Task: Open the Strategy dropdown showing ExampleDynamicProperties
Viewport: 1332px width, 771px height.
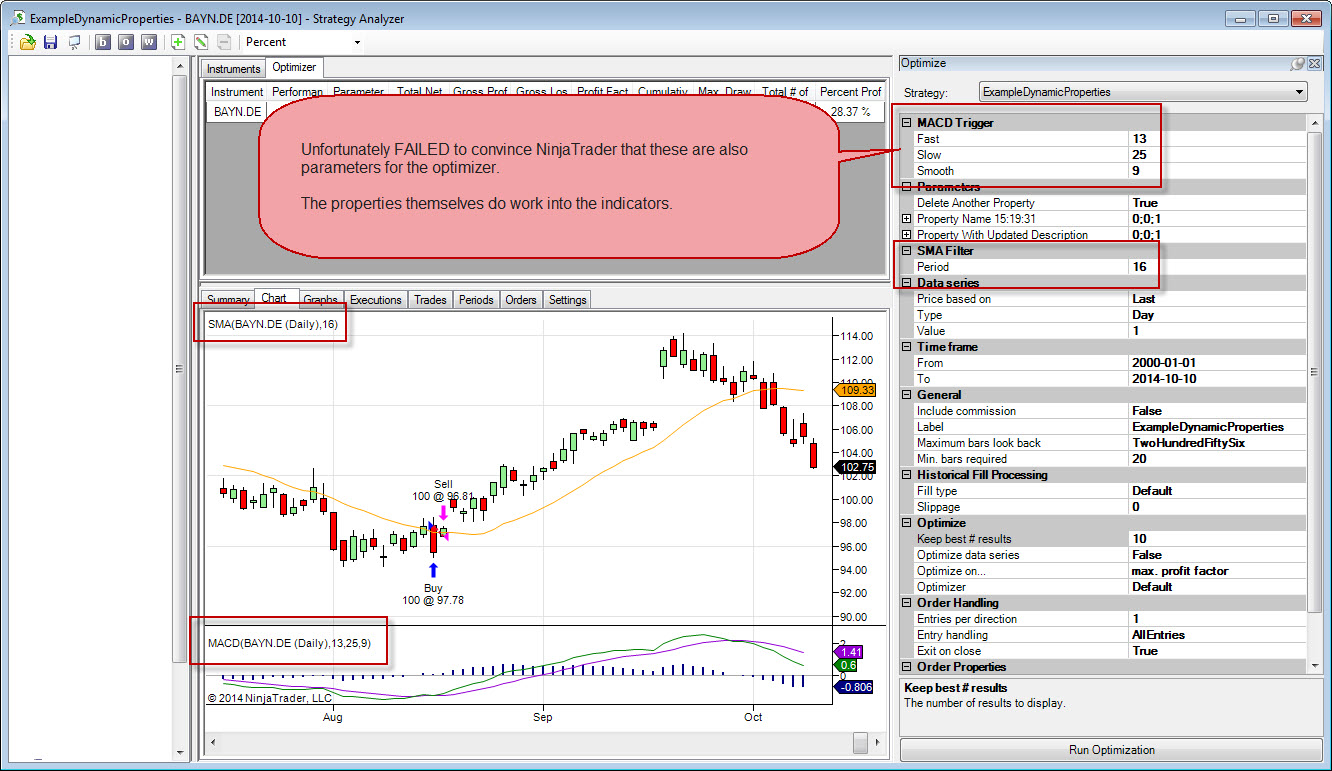Action: (1143, 92)
